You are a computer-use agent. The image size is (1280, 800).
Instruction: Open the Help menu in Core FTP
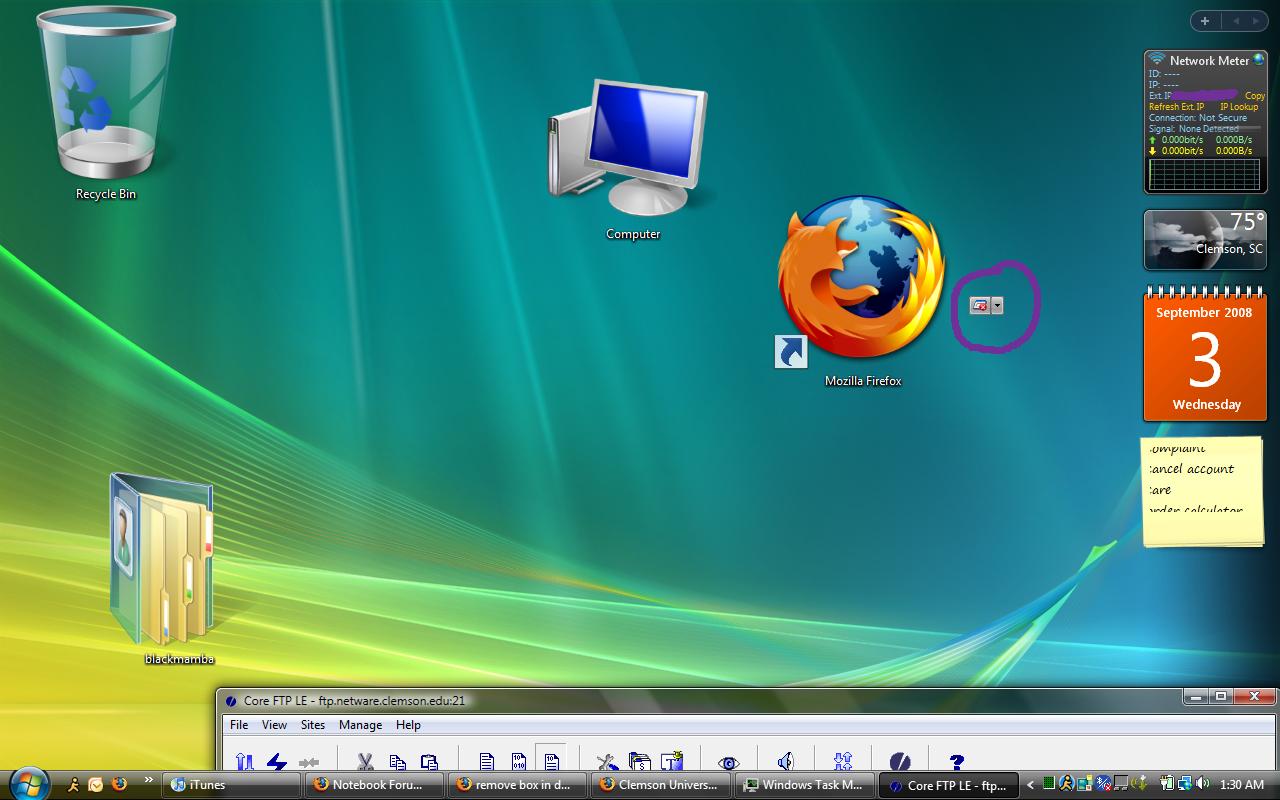click(x=408, y=725)
